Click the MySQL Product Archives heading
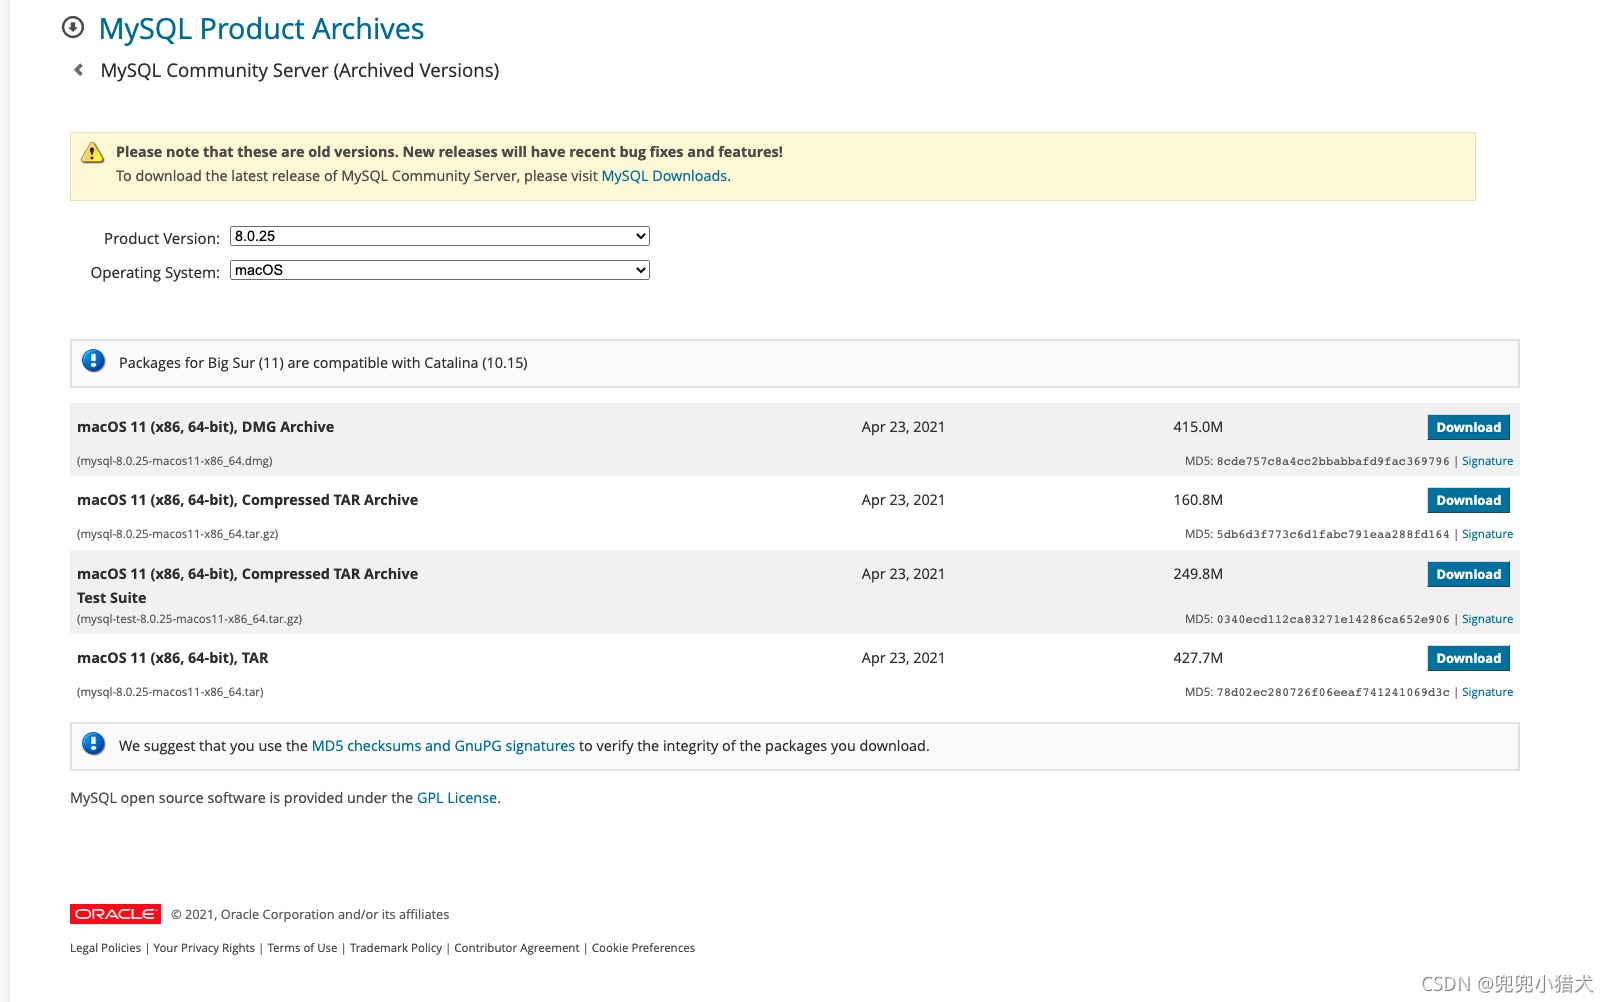1609x1002 pixels. pos(261,29)
